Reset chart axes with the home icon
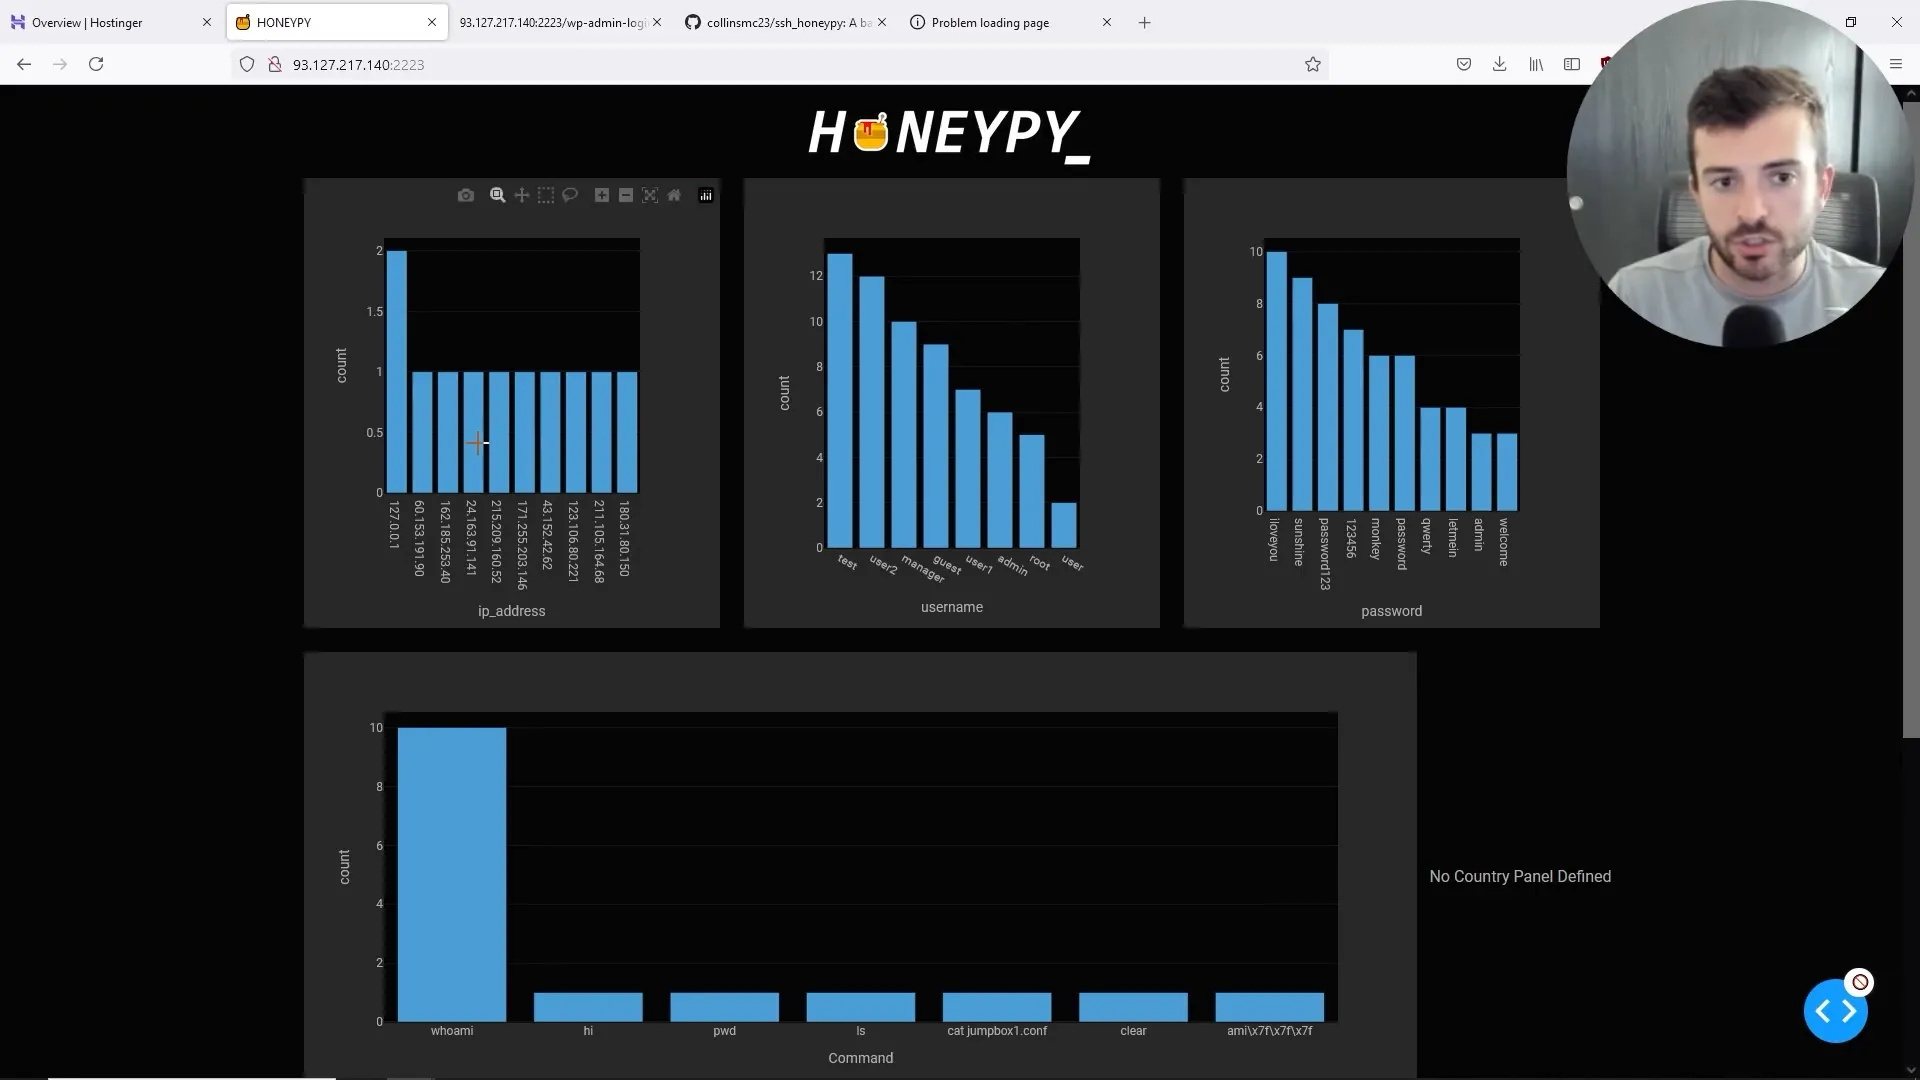 pos(674,195)
